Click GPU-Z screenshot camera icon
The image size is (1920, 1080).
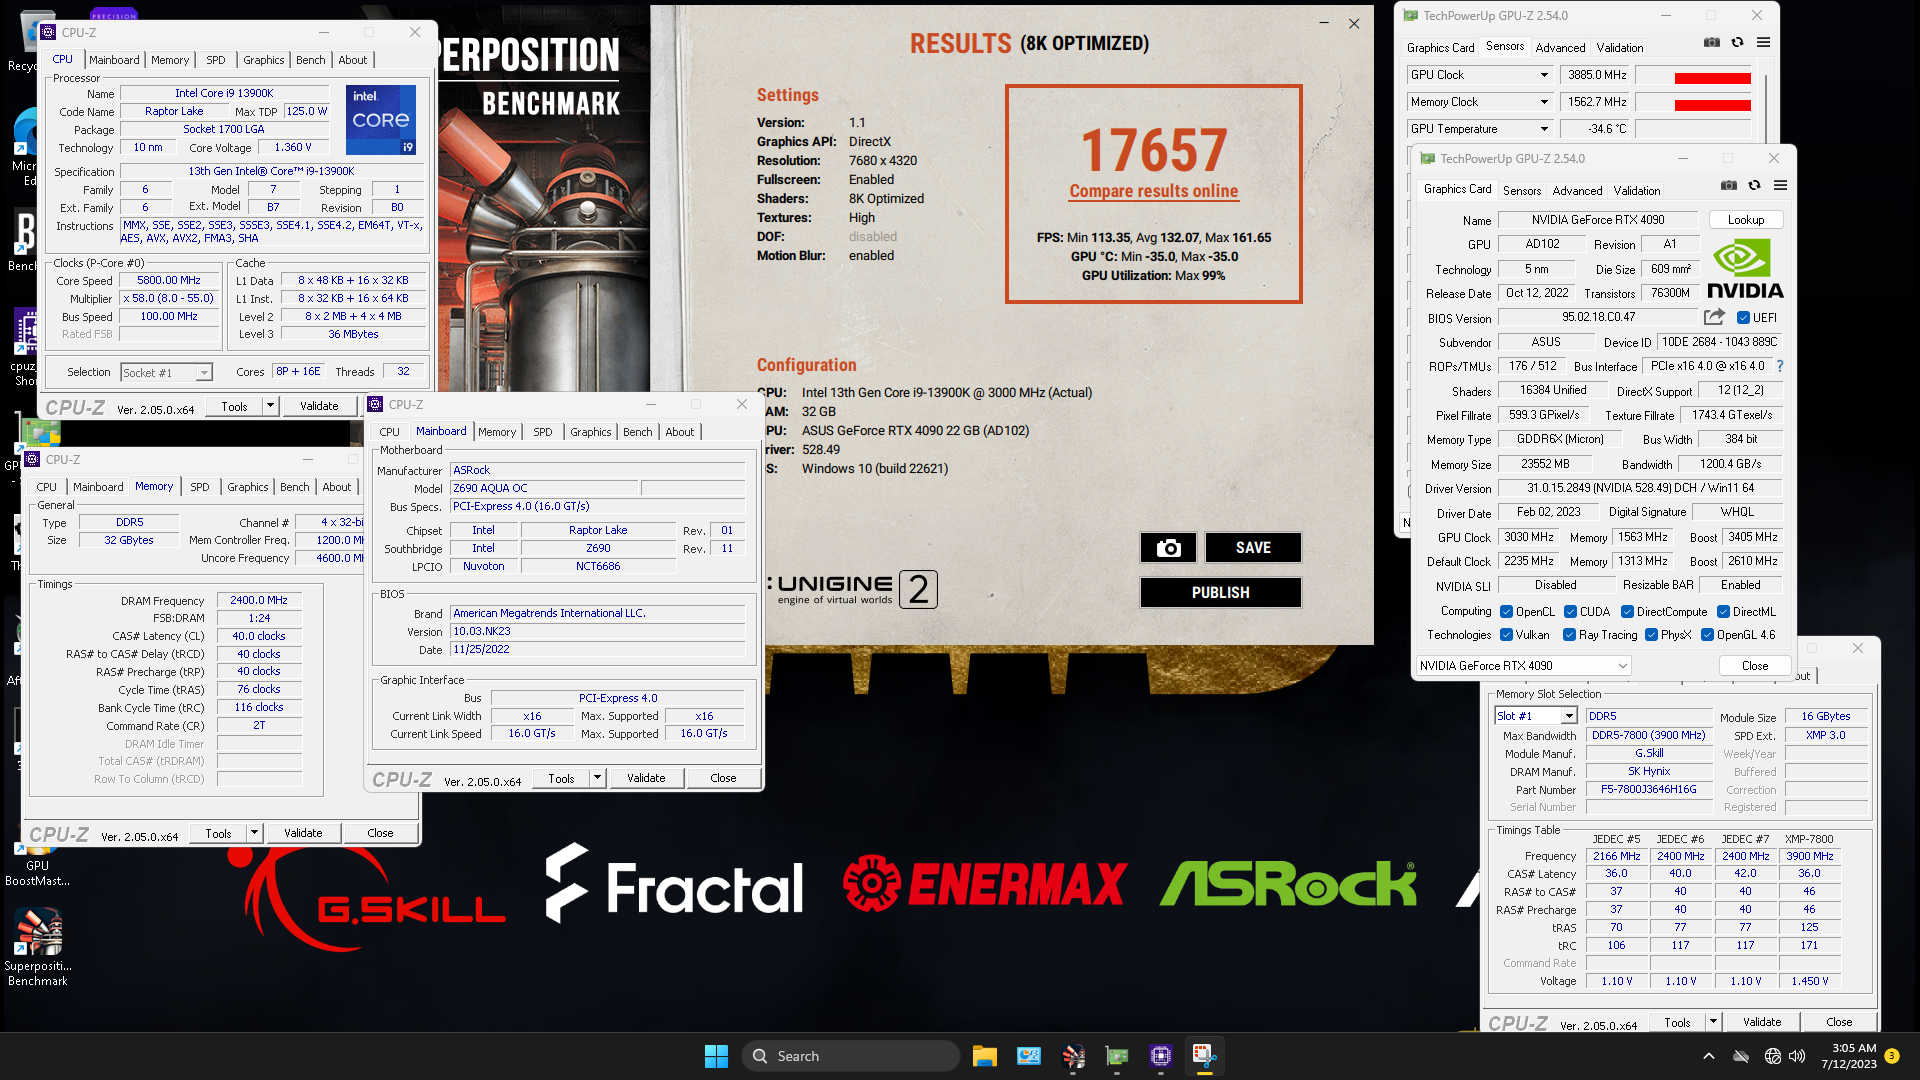[x=1728, y=186]
